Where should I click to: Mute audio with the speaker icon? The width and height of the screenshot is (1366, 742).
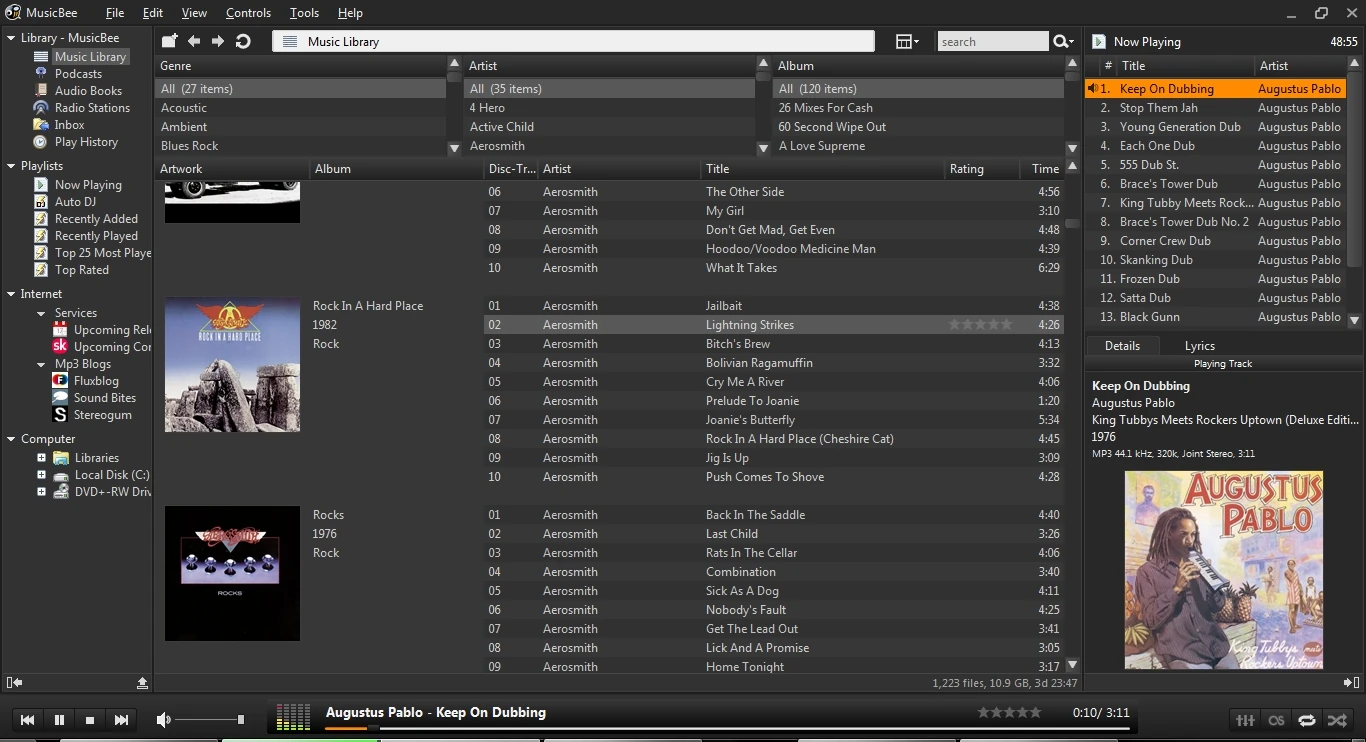click(x=164, y=720)
